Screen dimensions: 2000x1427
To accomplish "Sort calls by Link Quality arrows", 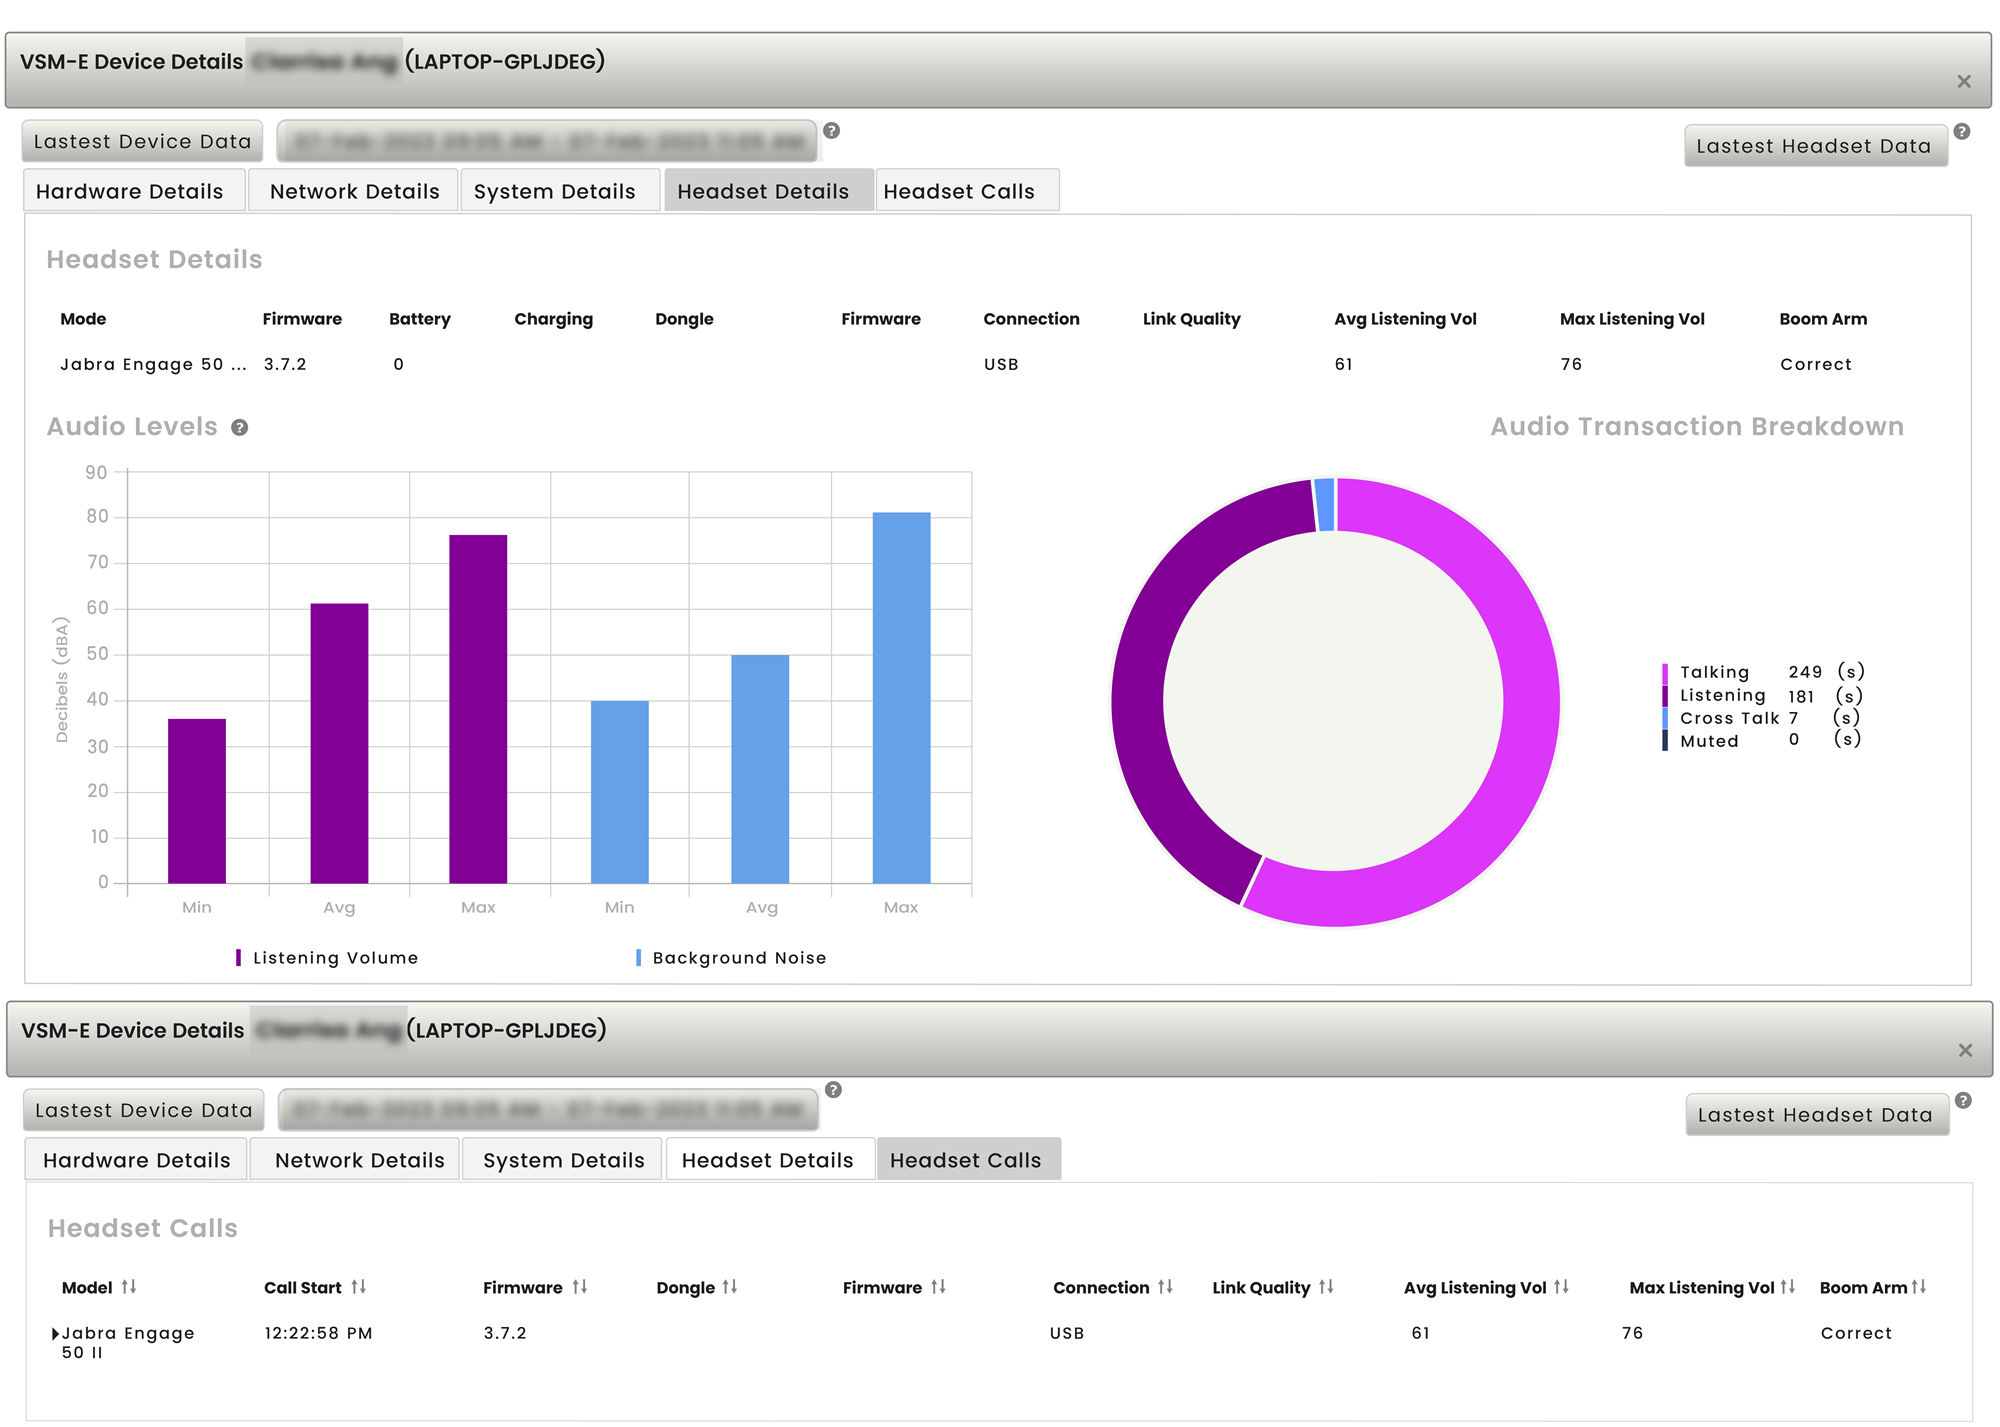I will pyautogui.click(x=1326, y=1287).
